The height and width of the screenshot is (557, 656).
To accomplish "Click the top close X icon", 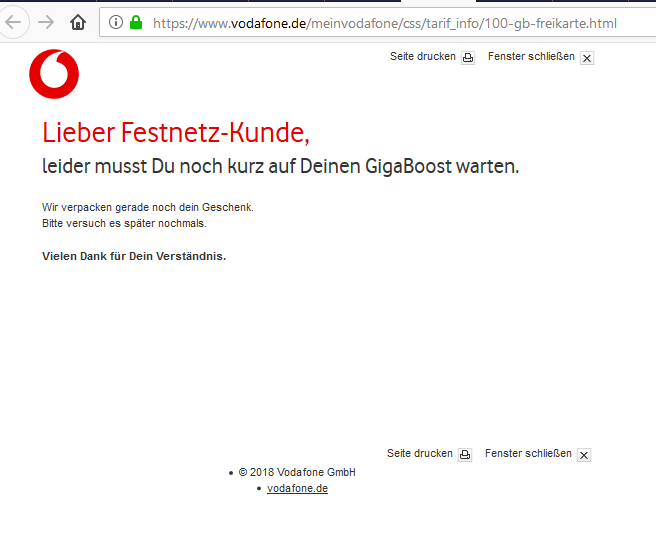I will [x=587, y=58].
